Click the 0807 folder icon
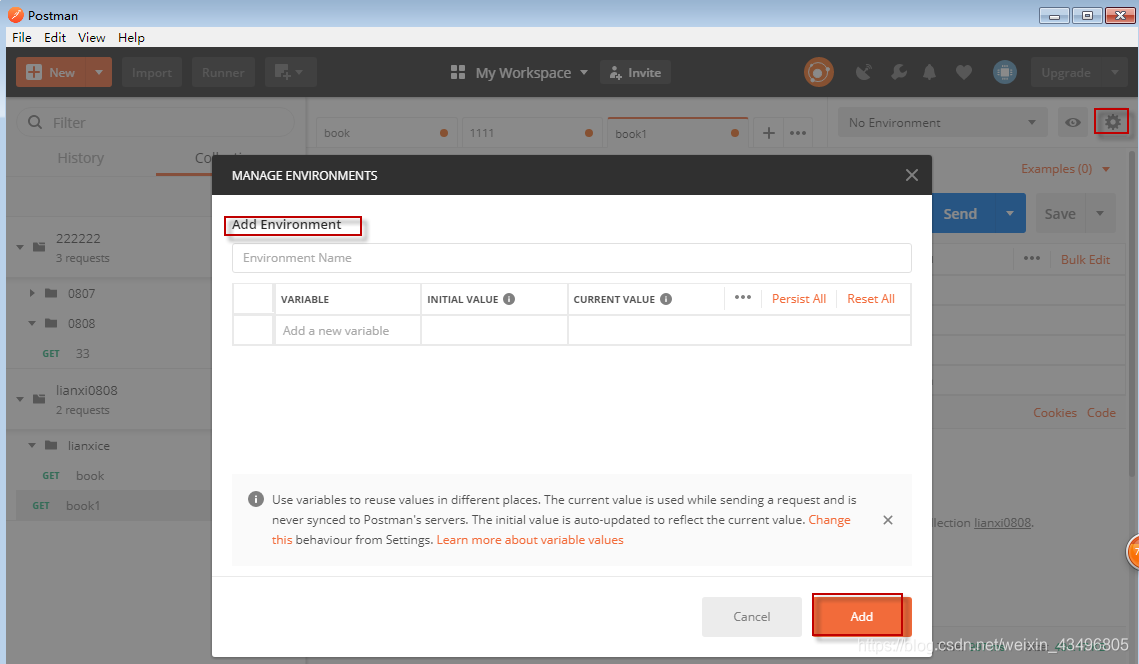1139x664 pixels. pyautogui.click(x=51, y=293)
